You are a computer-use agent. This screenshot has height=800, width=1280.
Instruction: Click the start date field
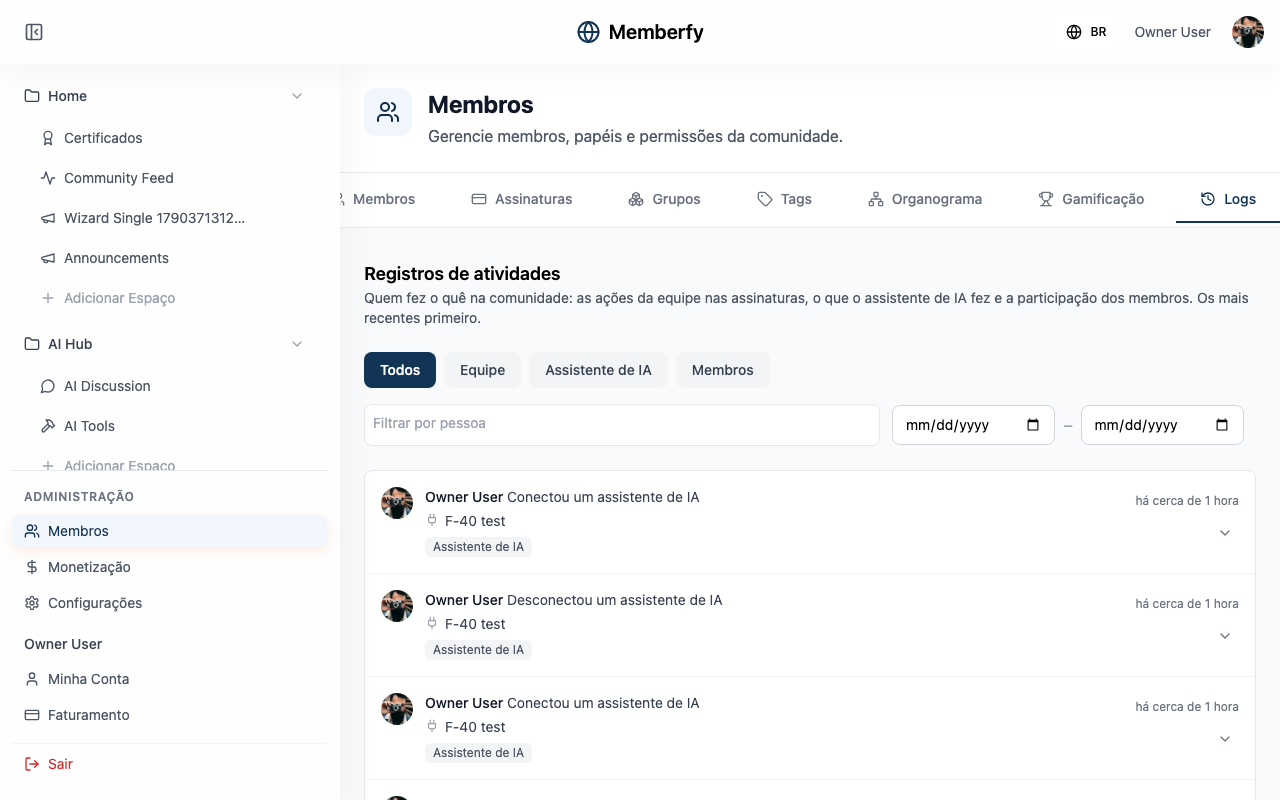(x=973, y=425)
